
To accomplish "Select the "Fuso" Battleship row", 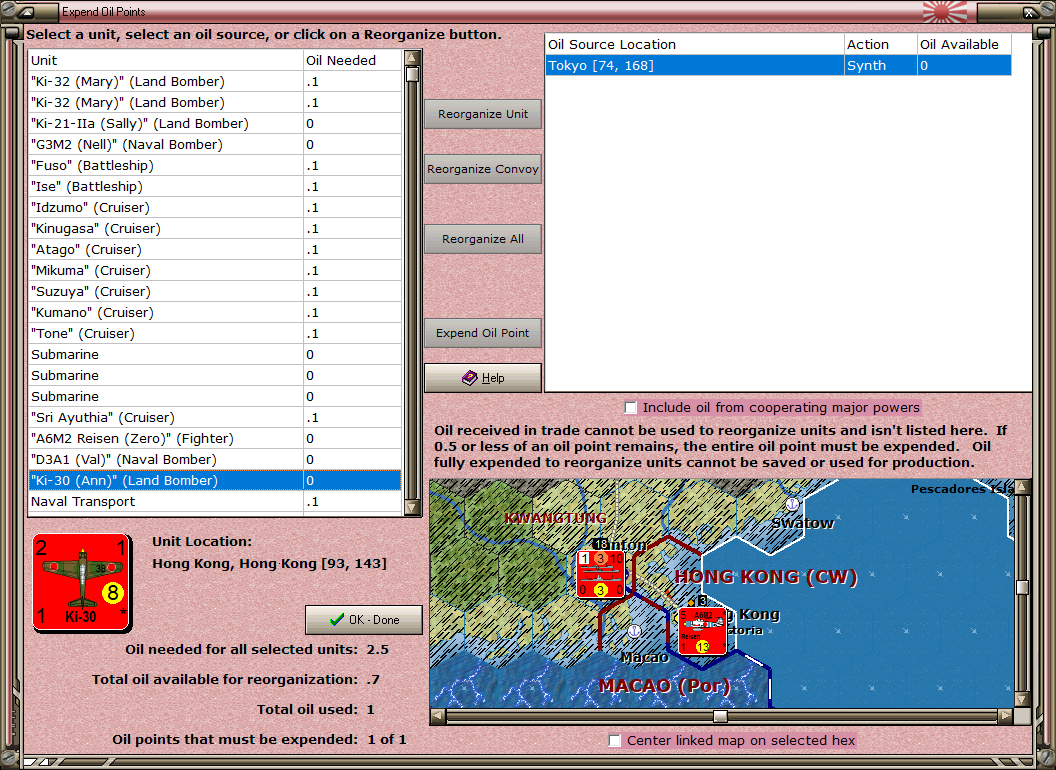I will (x=215, y=165).
